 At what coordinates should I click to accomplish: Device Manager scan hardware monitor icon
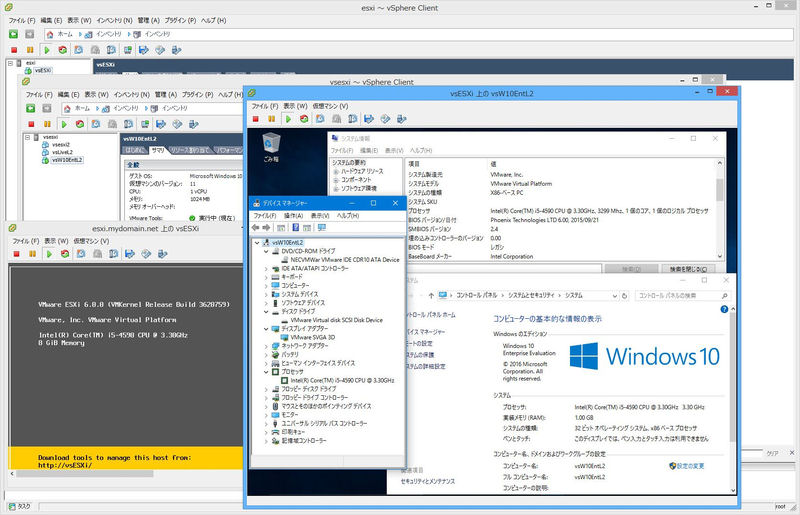[322, 228]
